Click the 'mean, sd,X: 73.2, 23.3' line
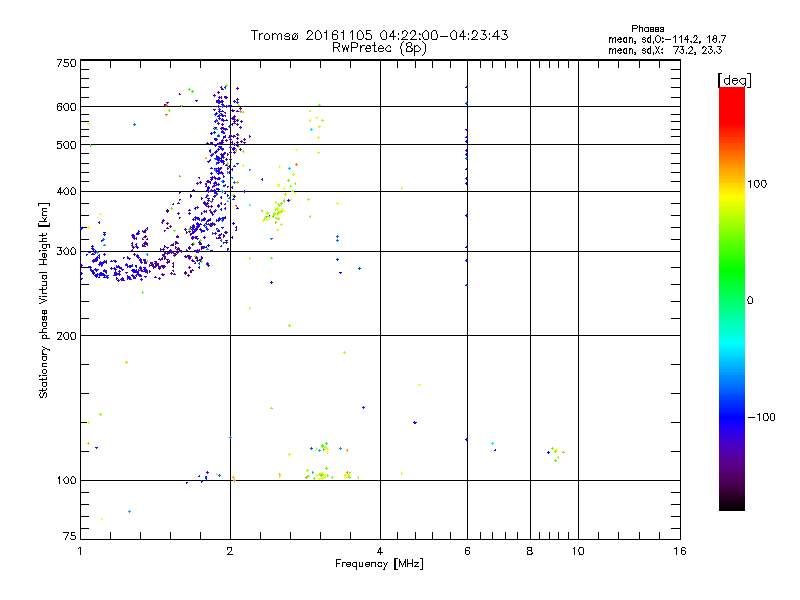This screenshot has width=800, height=600. (x=665, y=50)
